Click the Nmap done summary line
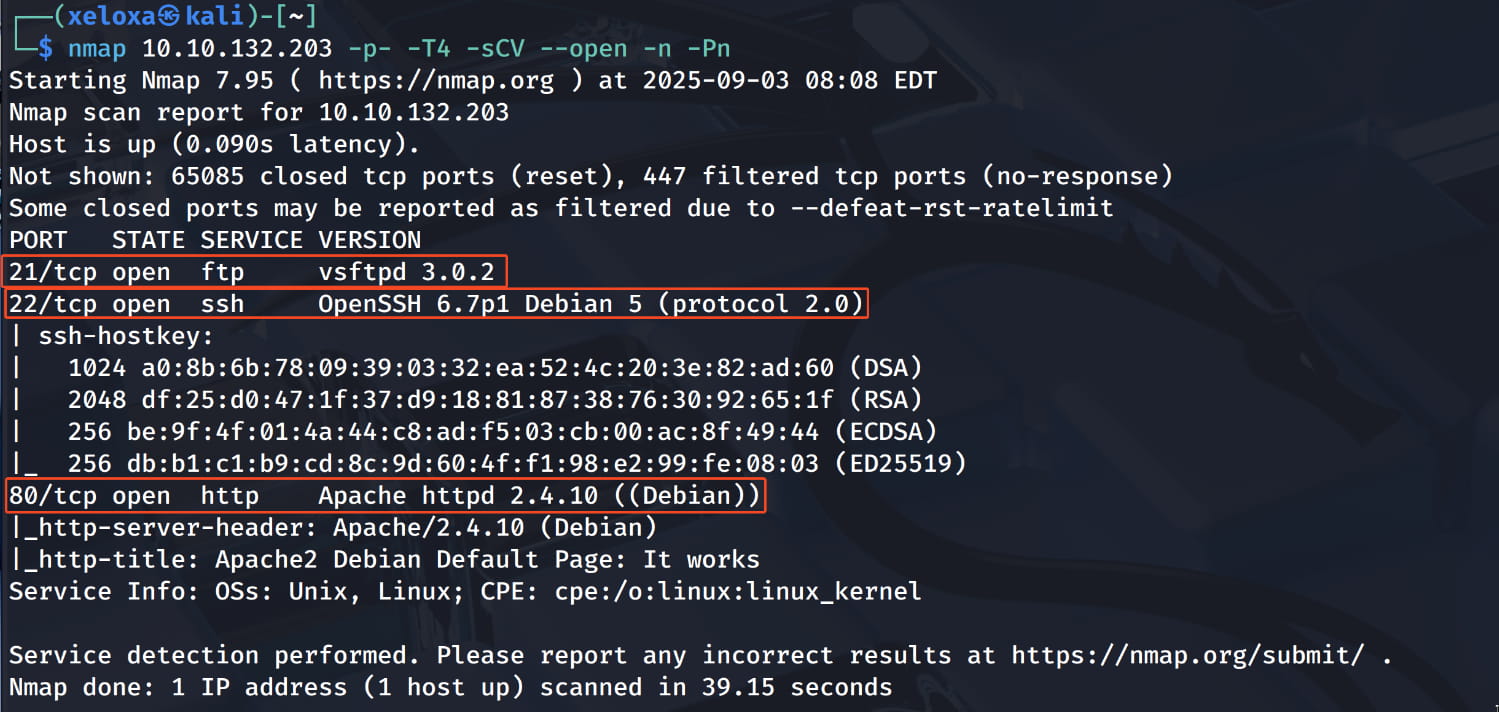Screen dimensions: 1499x712 [450, 688]
